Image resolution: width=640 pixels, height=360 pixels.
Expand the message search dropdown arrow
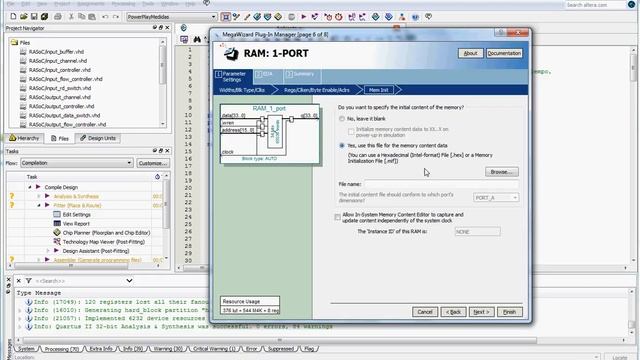(x=129, y=281)
